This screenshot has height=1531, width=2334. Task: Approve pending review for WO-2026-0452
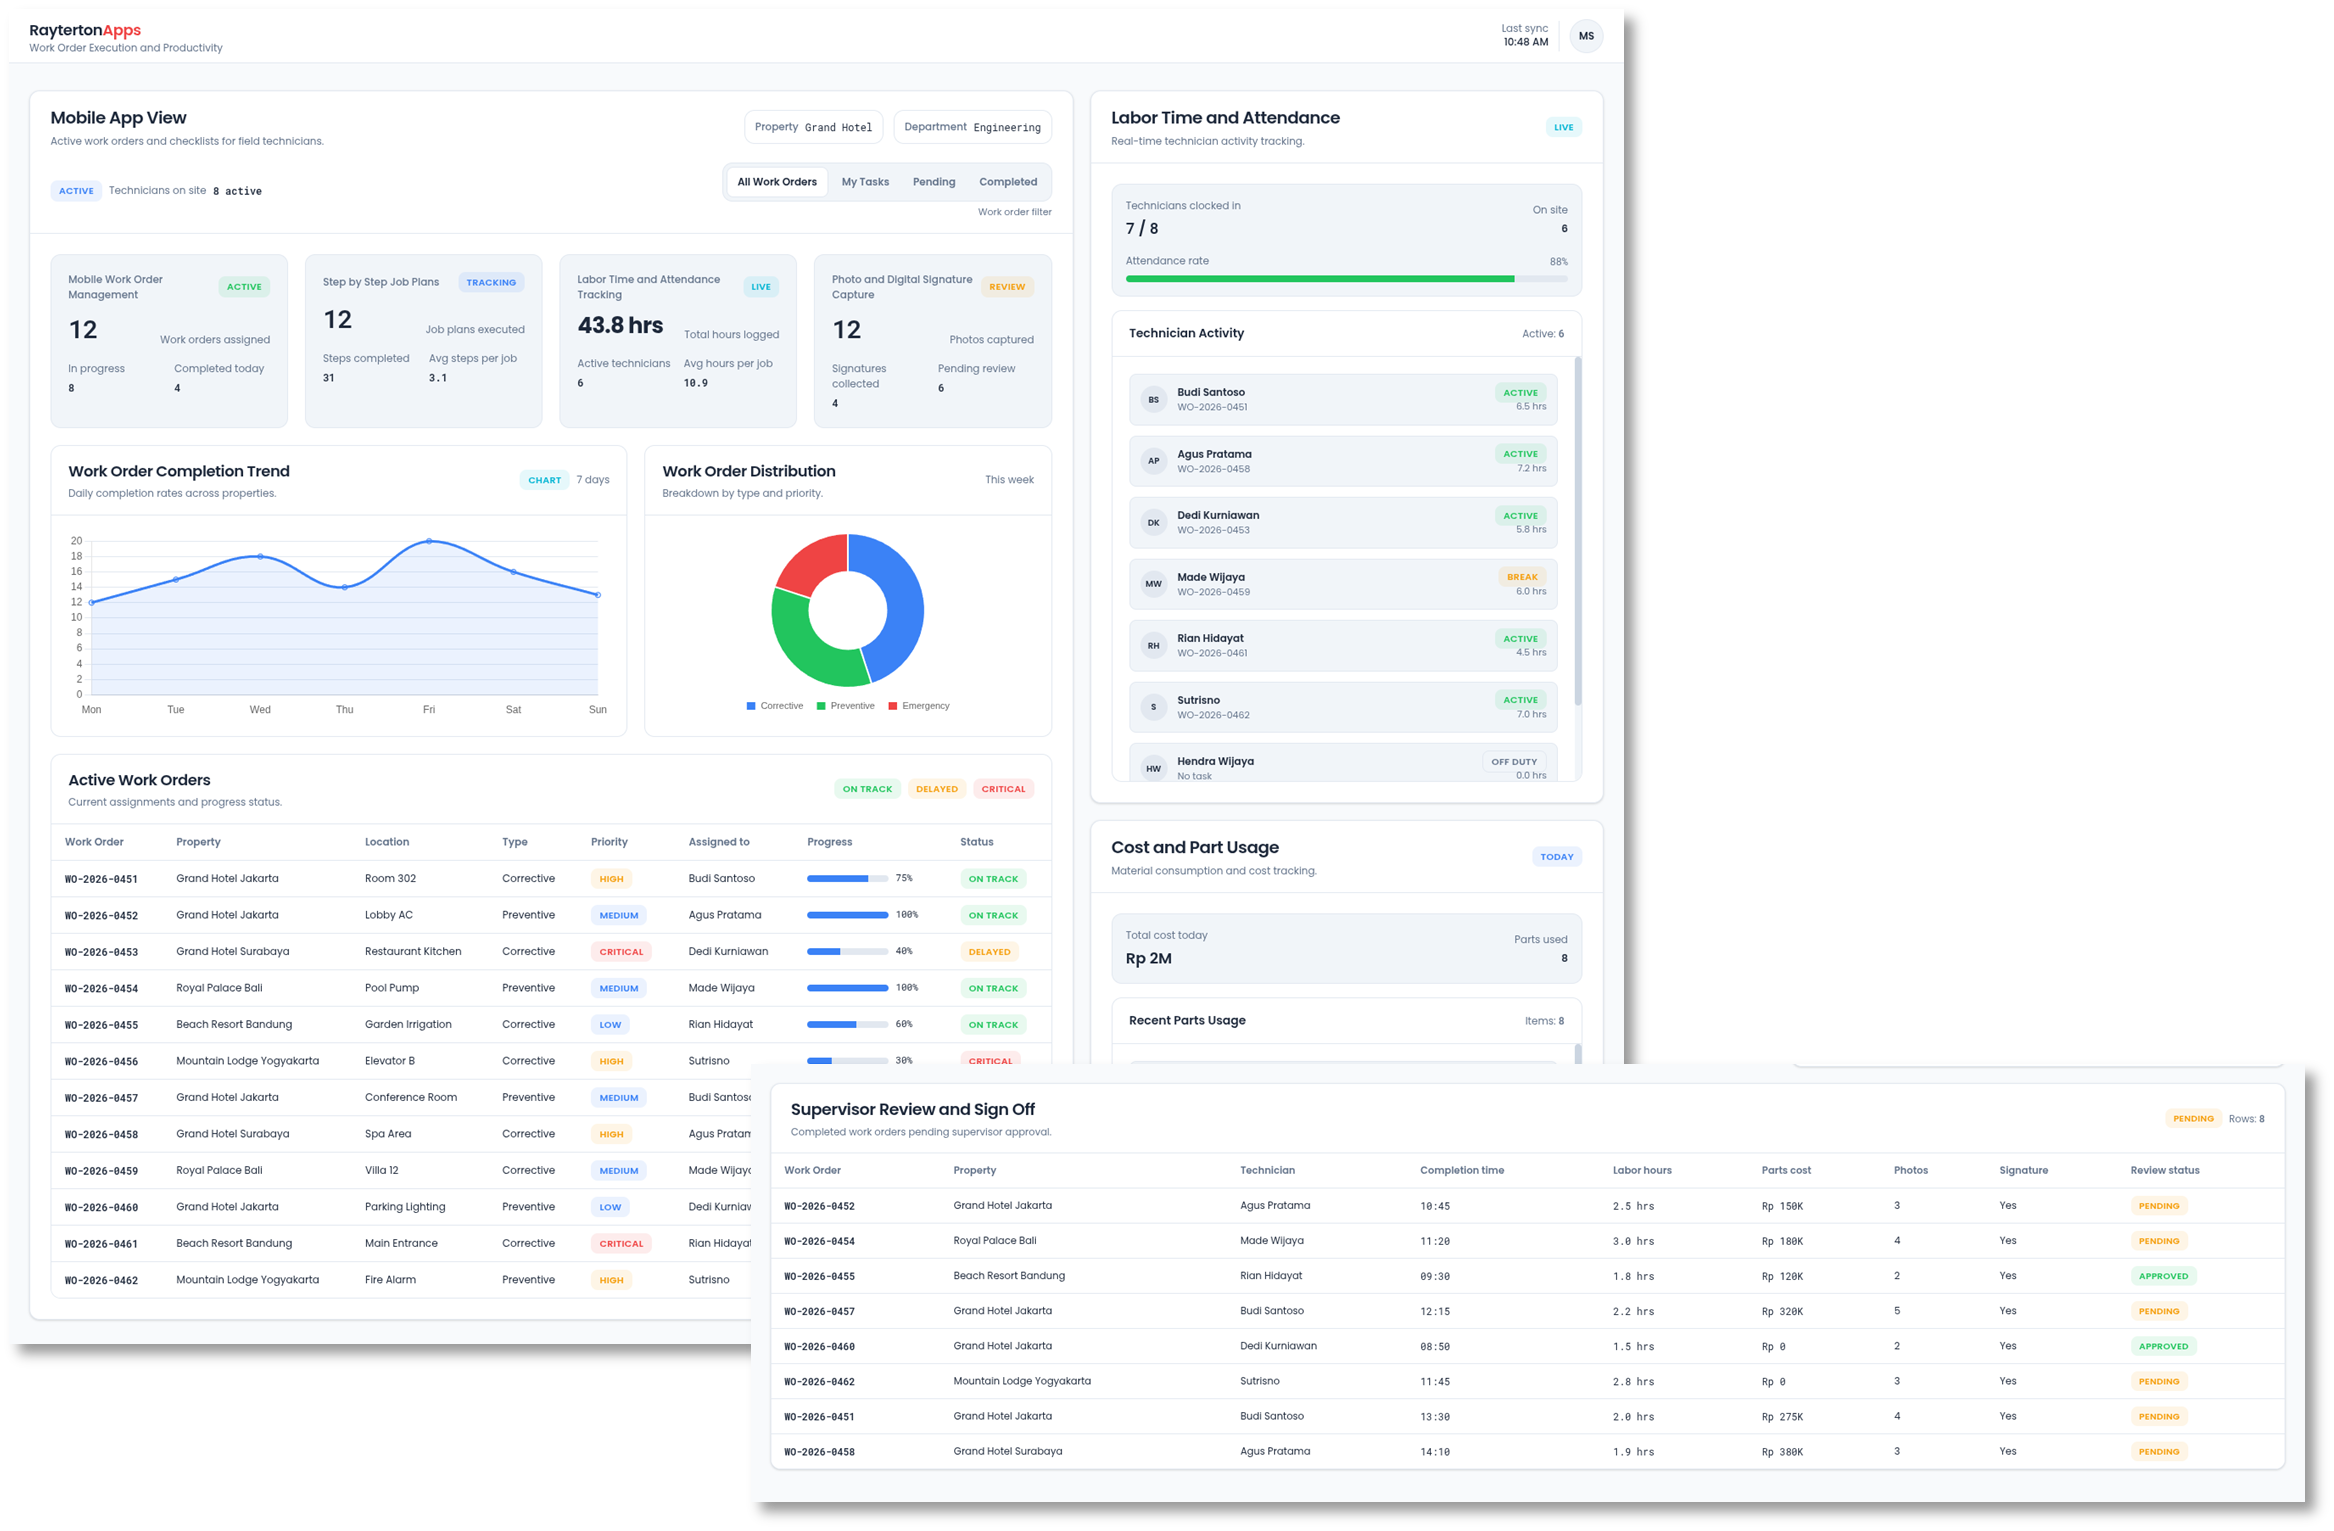tap(2158, 1205)
